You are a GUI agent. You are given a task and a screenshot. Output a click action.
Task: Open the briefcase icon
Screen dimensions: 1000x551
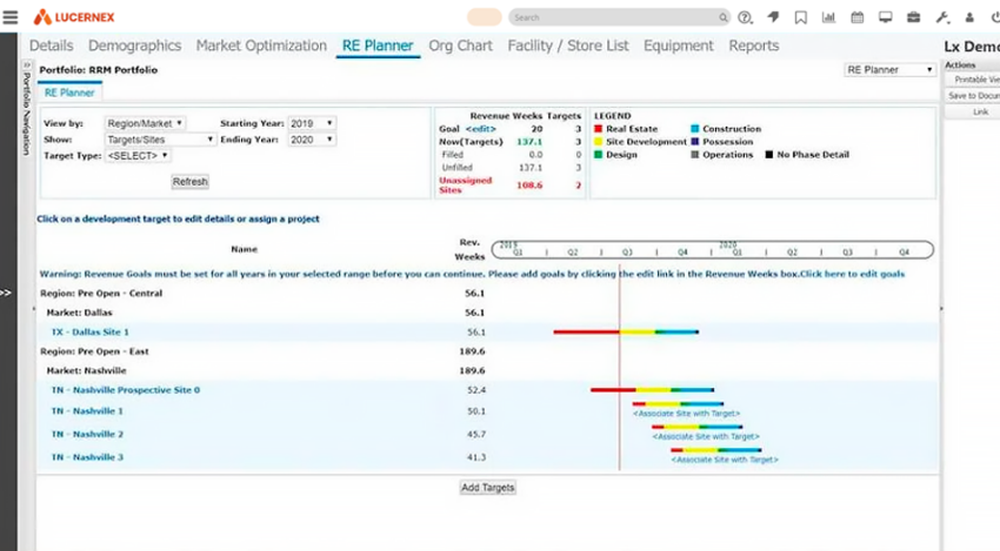click(x=913, y=17)
